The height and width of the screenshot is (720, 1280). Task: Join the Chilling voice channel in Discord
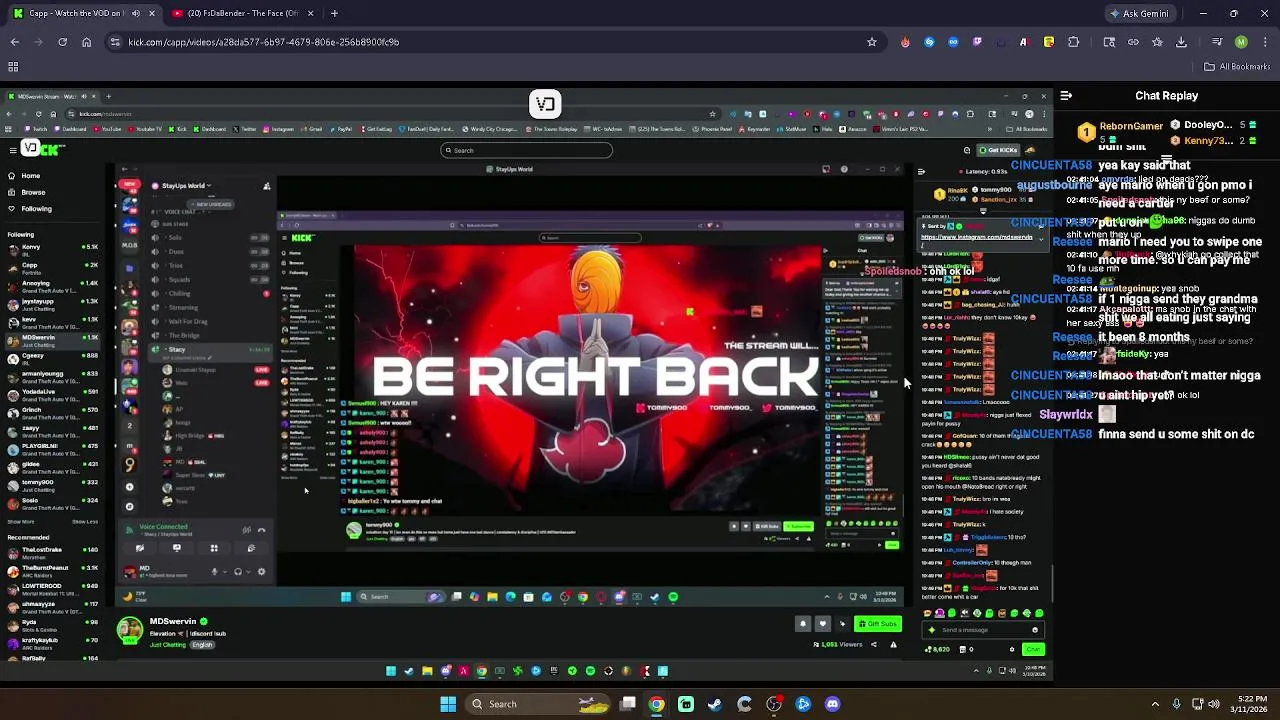pyautogui.click(x=208, y=293)
